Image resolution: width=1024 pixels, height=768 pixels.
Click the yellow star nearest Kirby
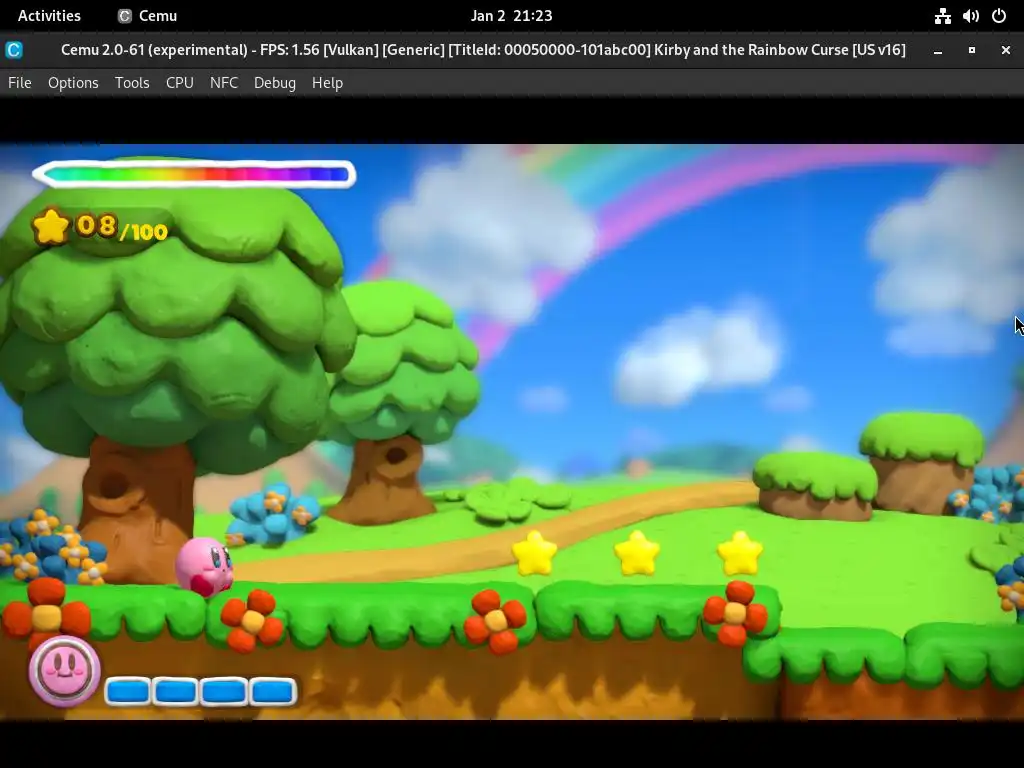coord(534,553)
